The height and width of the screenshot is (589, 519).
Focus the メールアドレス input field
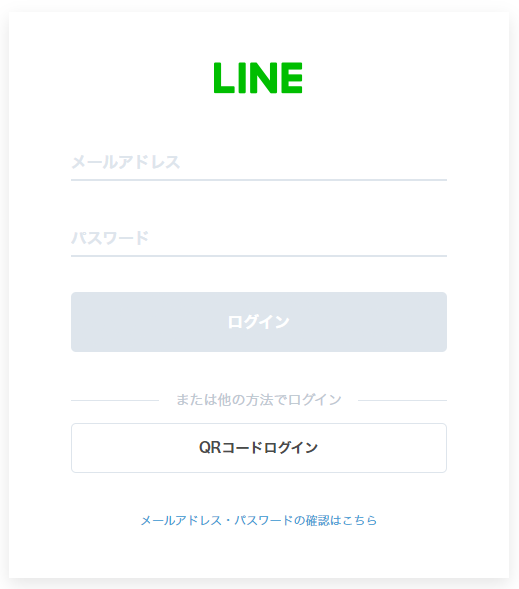(x=259, y=163)
